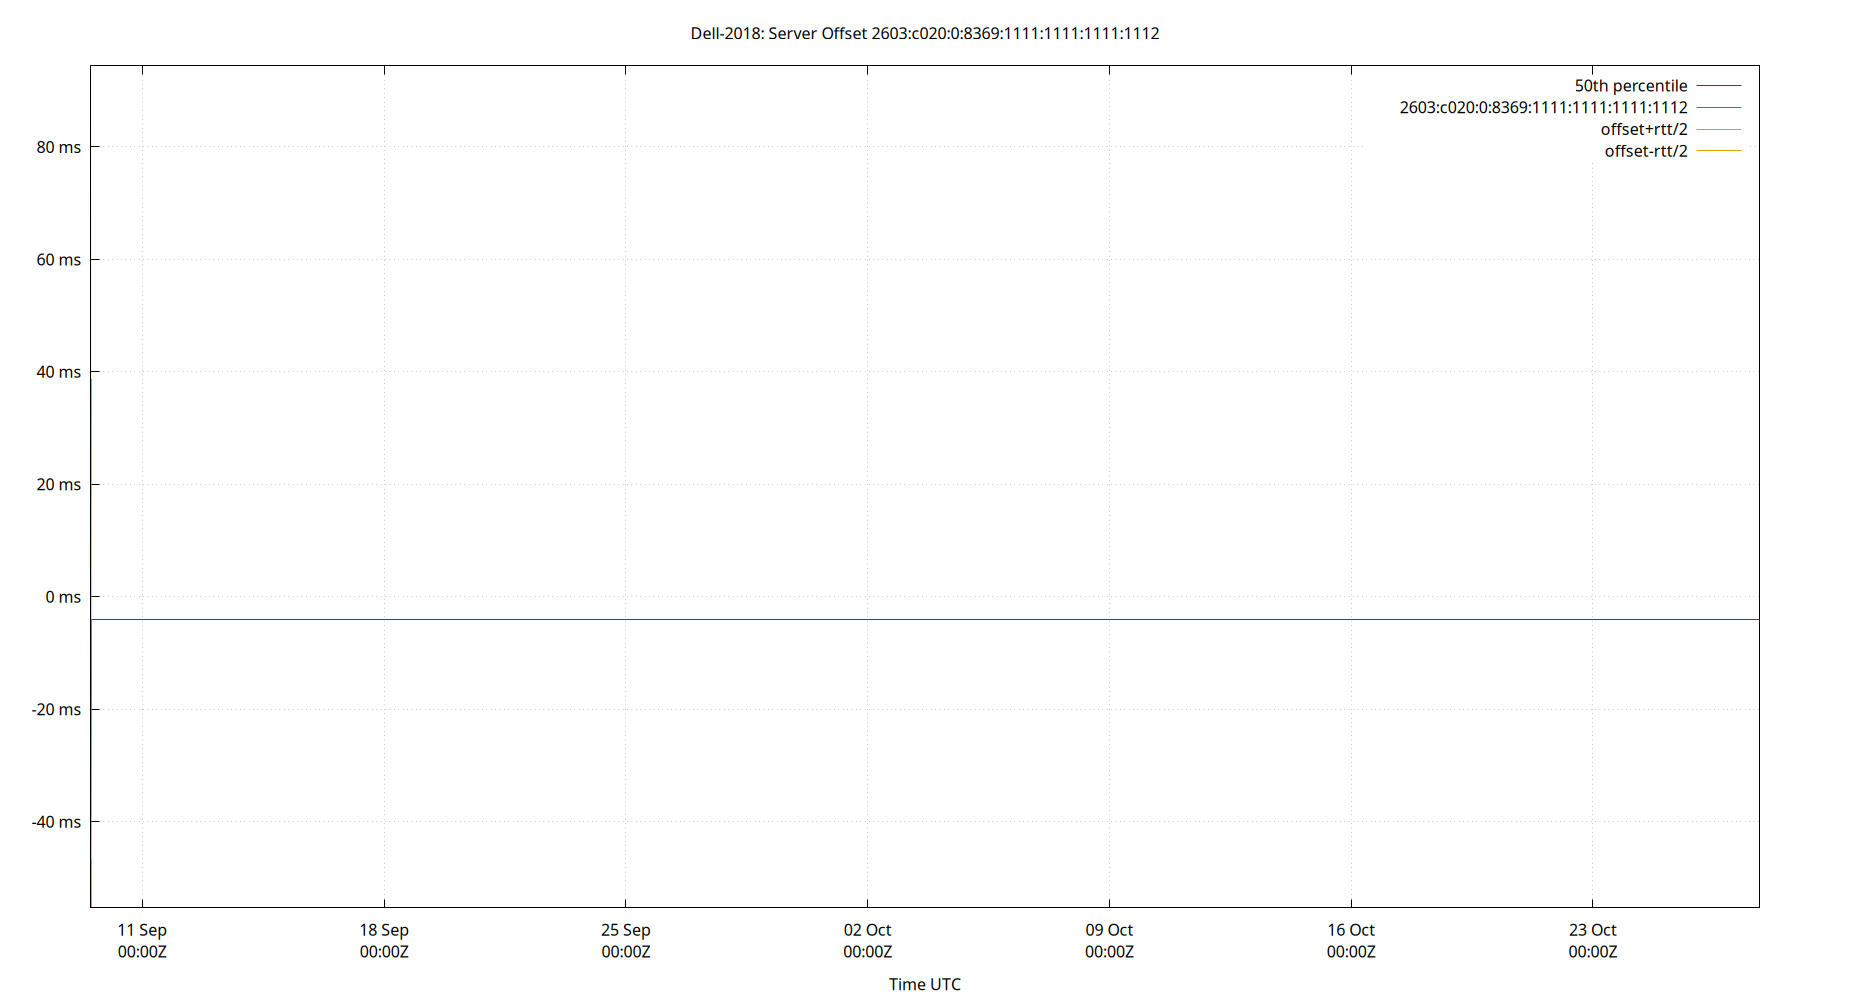Select legend entry 2603:c020:0:8369:1111:1111:1111:1112

[x=1543, y=107]
